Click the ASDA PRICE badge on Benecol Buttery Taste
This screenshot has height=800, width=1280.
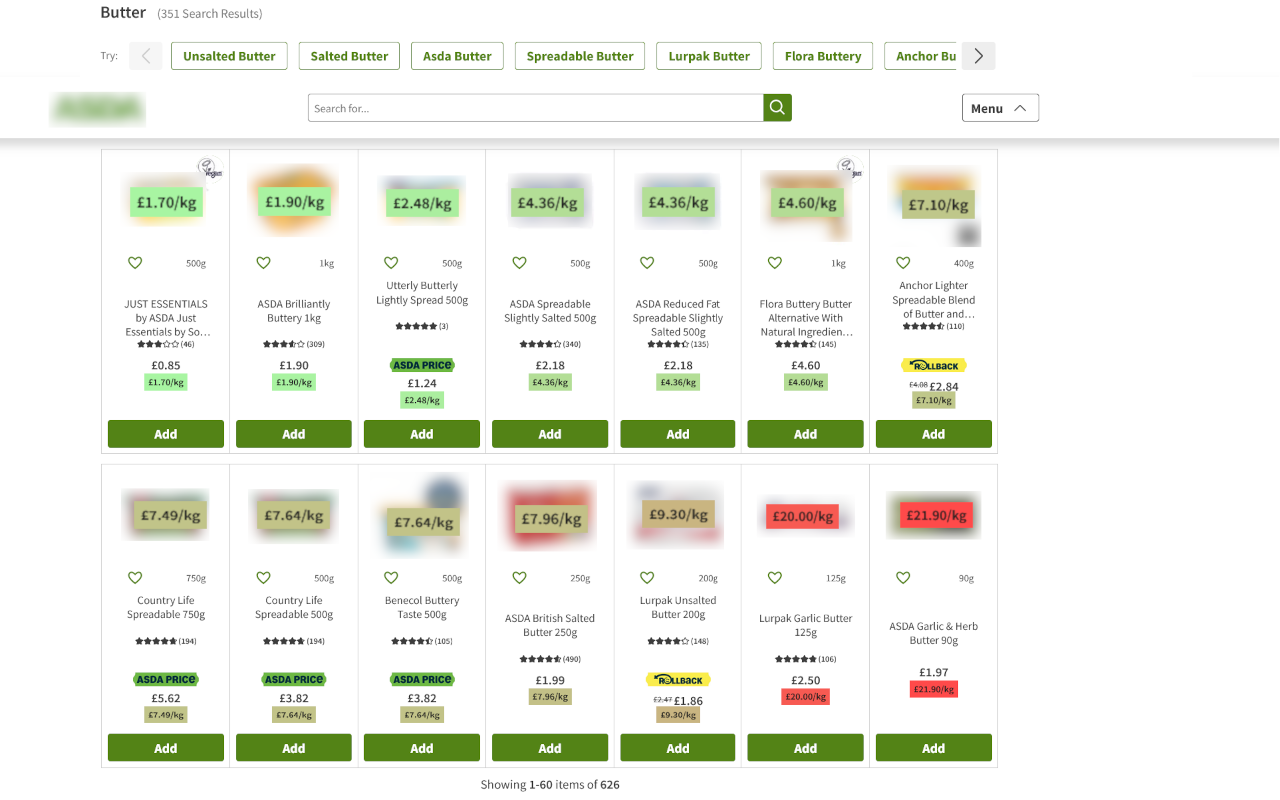coord(421,679)
